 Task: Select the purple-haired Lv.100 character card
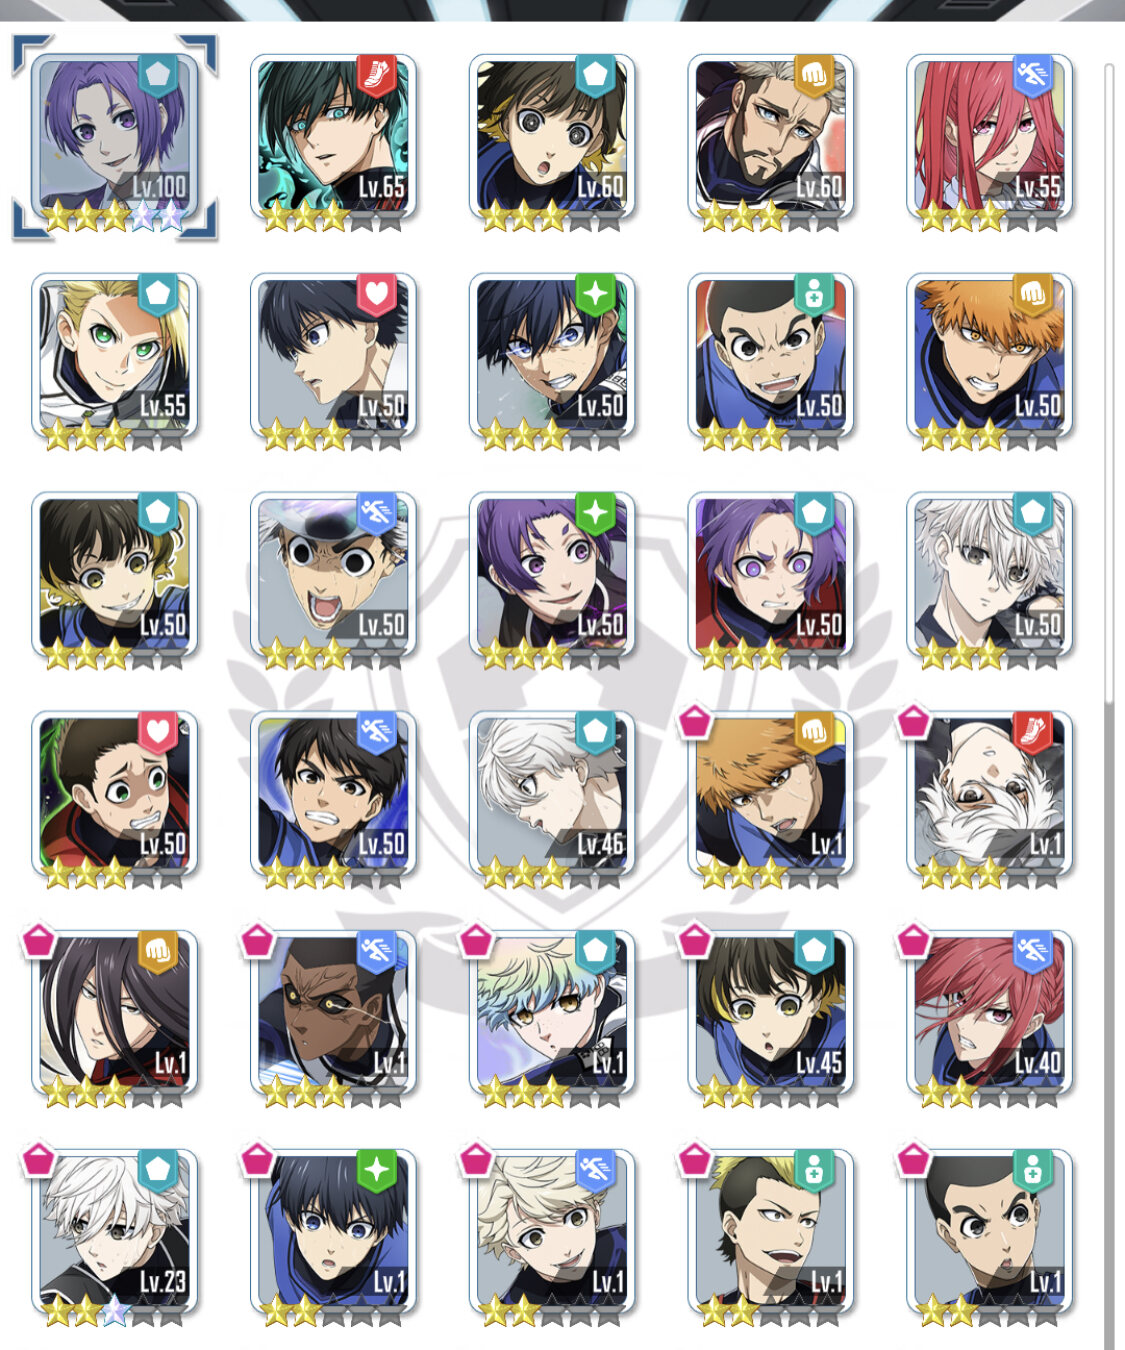[114, 137]
